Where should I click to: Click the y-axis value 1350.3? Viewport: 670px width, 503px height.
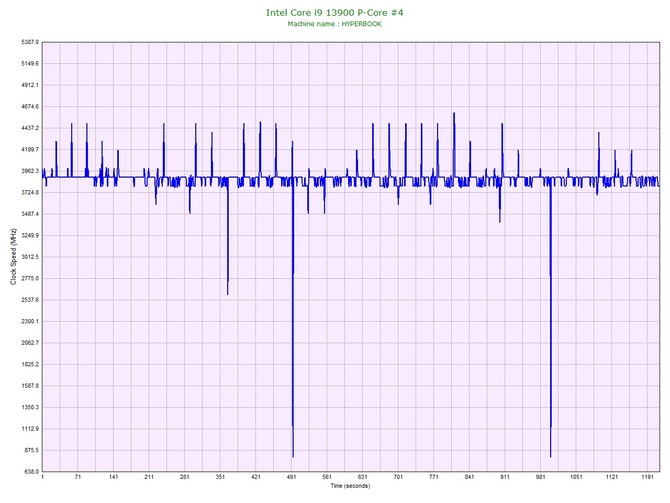pos(30,407)
